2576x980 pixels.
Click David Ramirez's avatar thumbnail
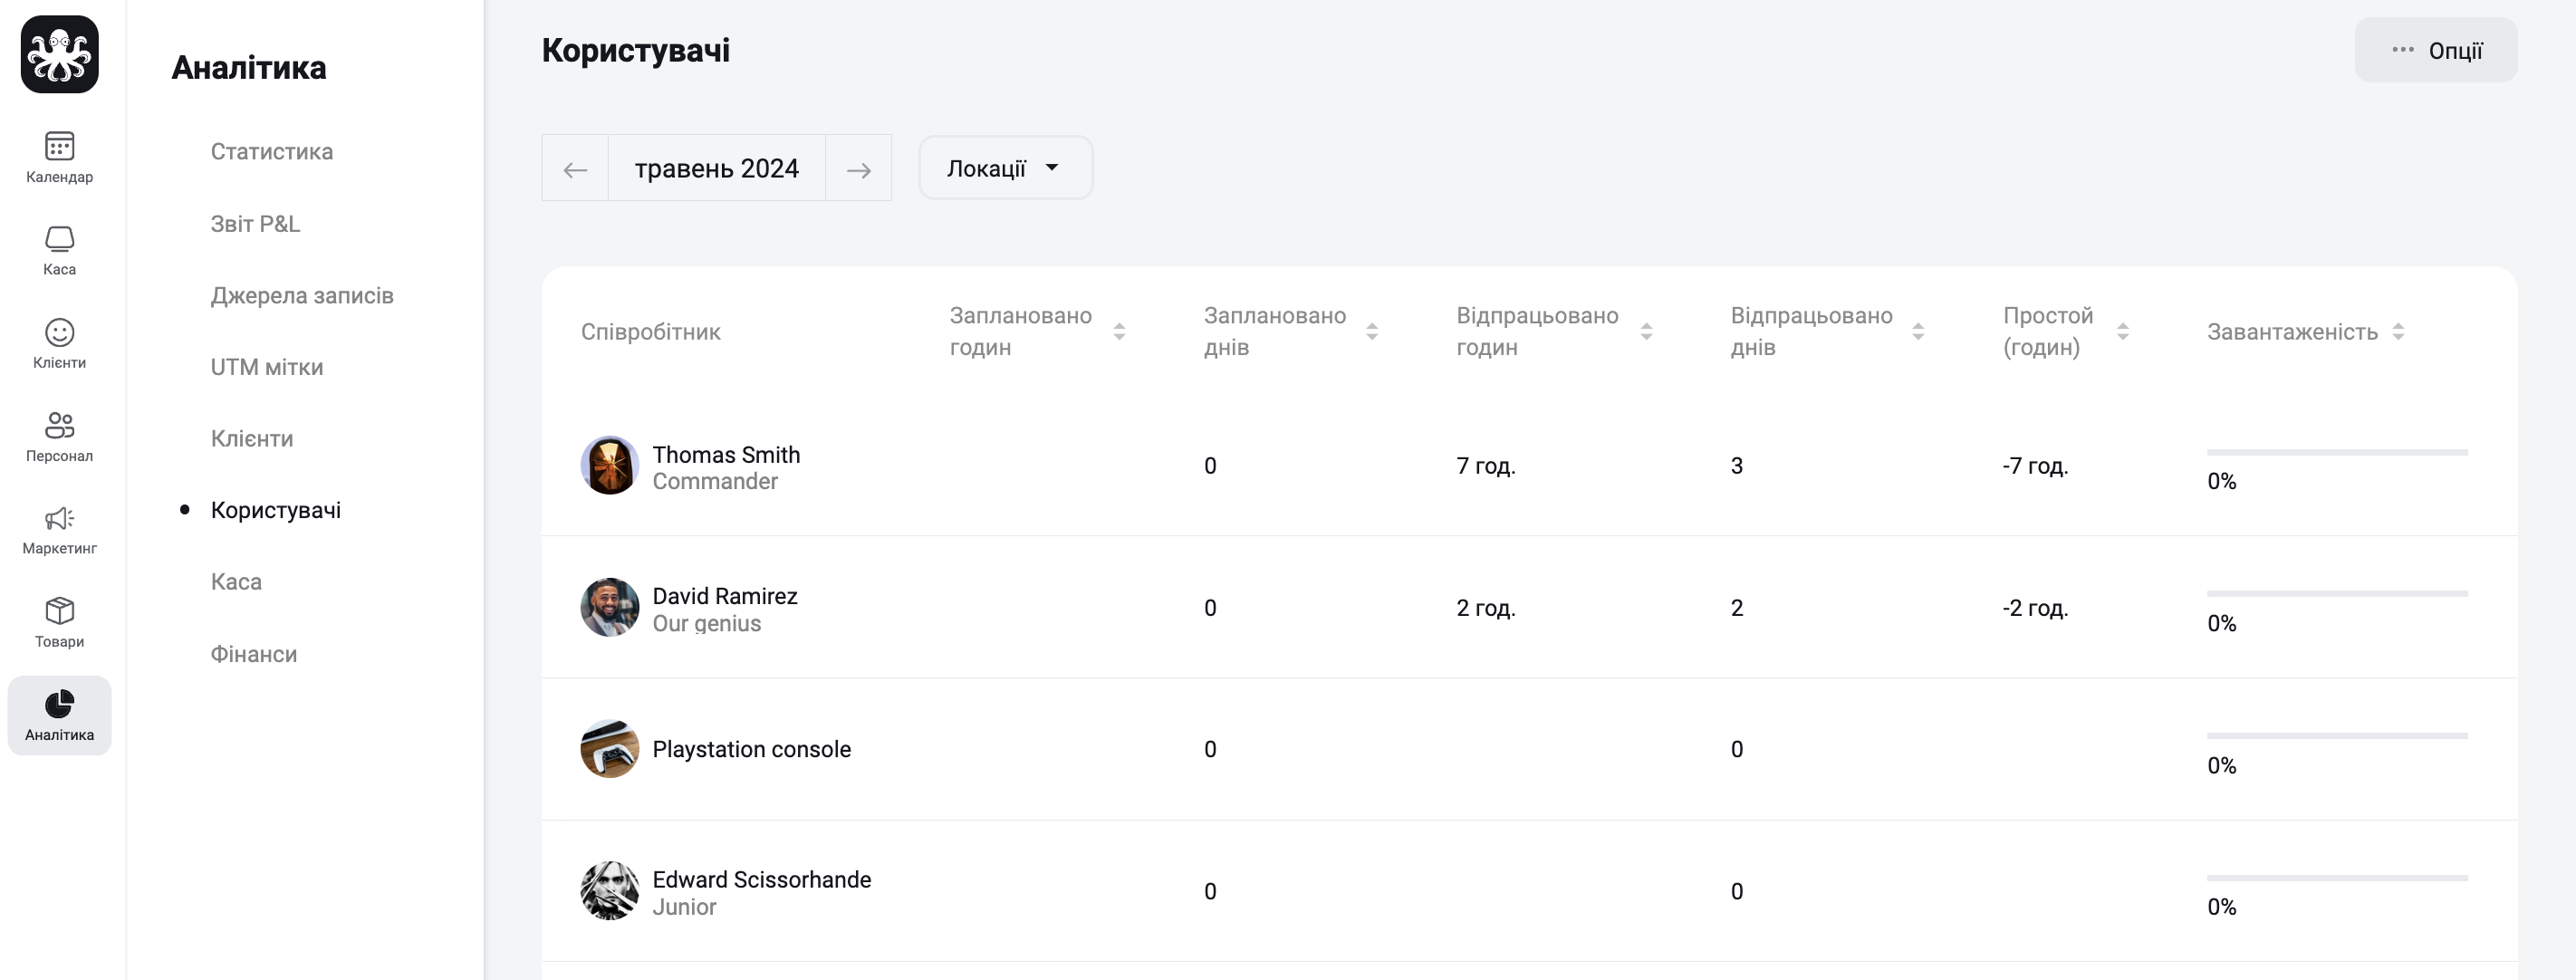click(x=610, y=607)
